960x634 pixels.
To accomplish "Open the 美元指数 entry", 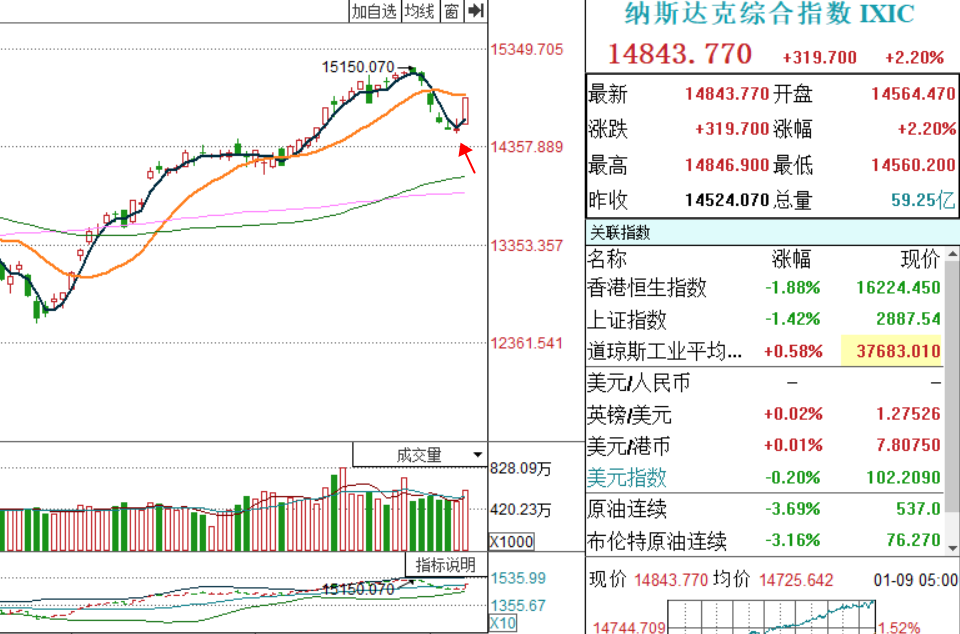I will click(627, 477).
